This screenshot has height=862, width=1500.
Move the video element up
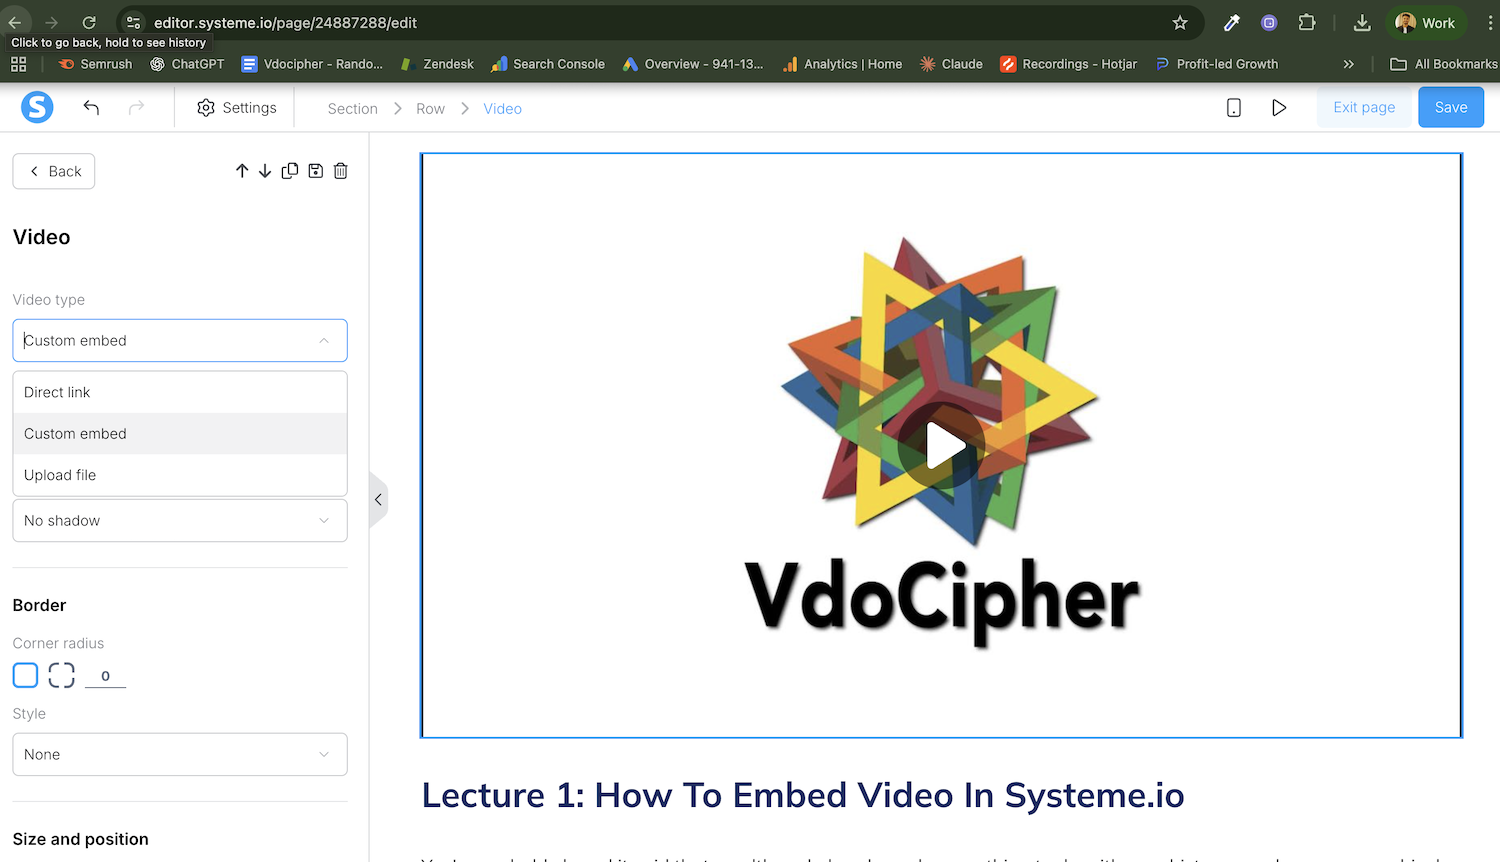point(242,171)
